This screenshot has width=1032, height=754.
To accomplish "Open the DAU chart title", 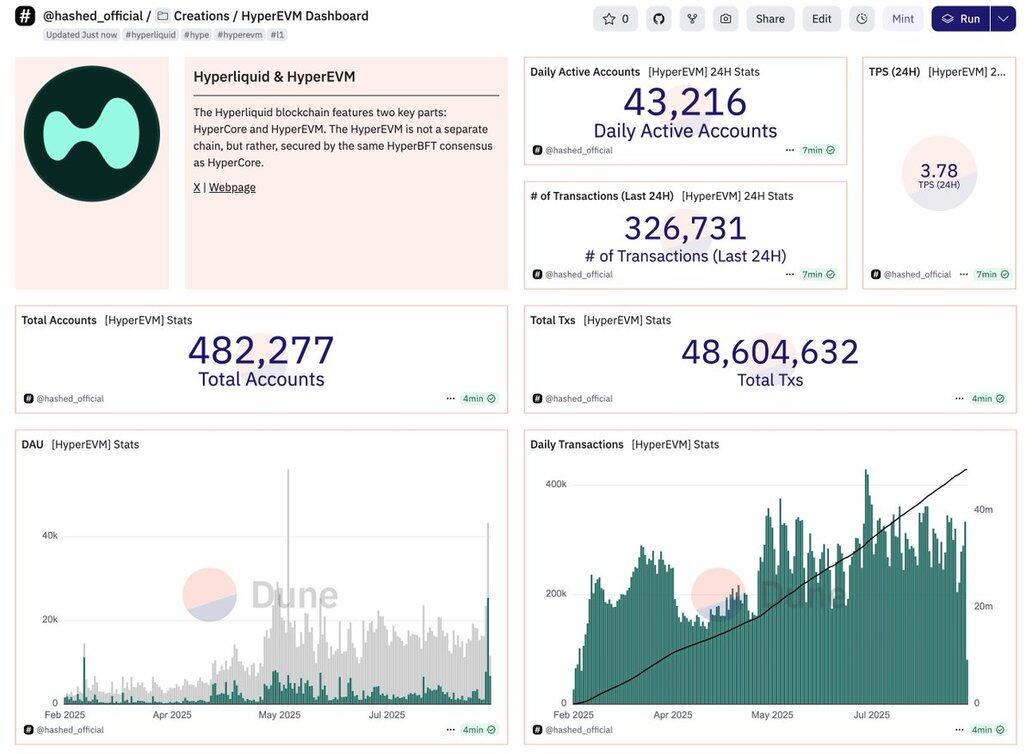I will point(32,445).
